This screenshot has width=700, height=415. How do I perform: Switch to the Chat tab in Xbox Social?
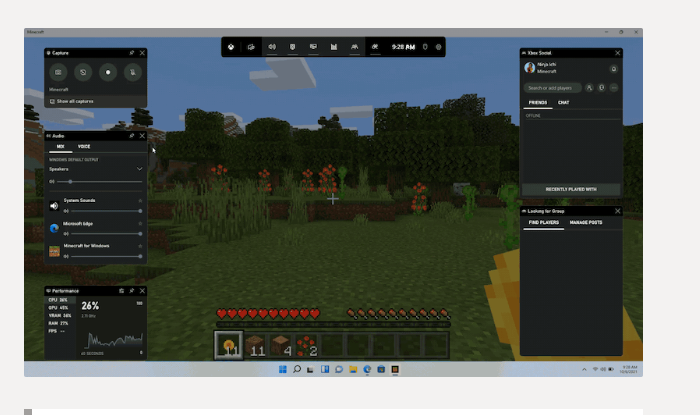pos(564,102)
